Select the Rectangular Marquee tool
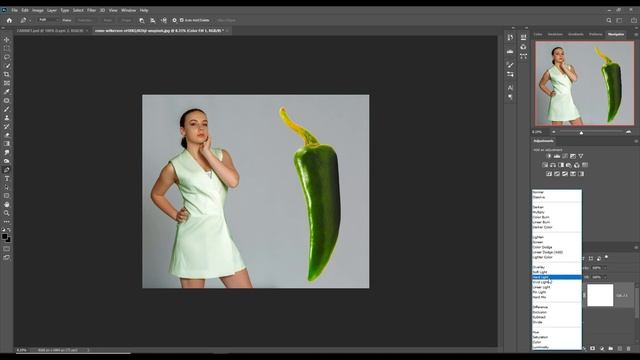Viewport: 640px width, 360px height. [7, 48]
